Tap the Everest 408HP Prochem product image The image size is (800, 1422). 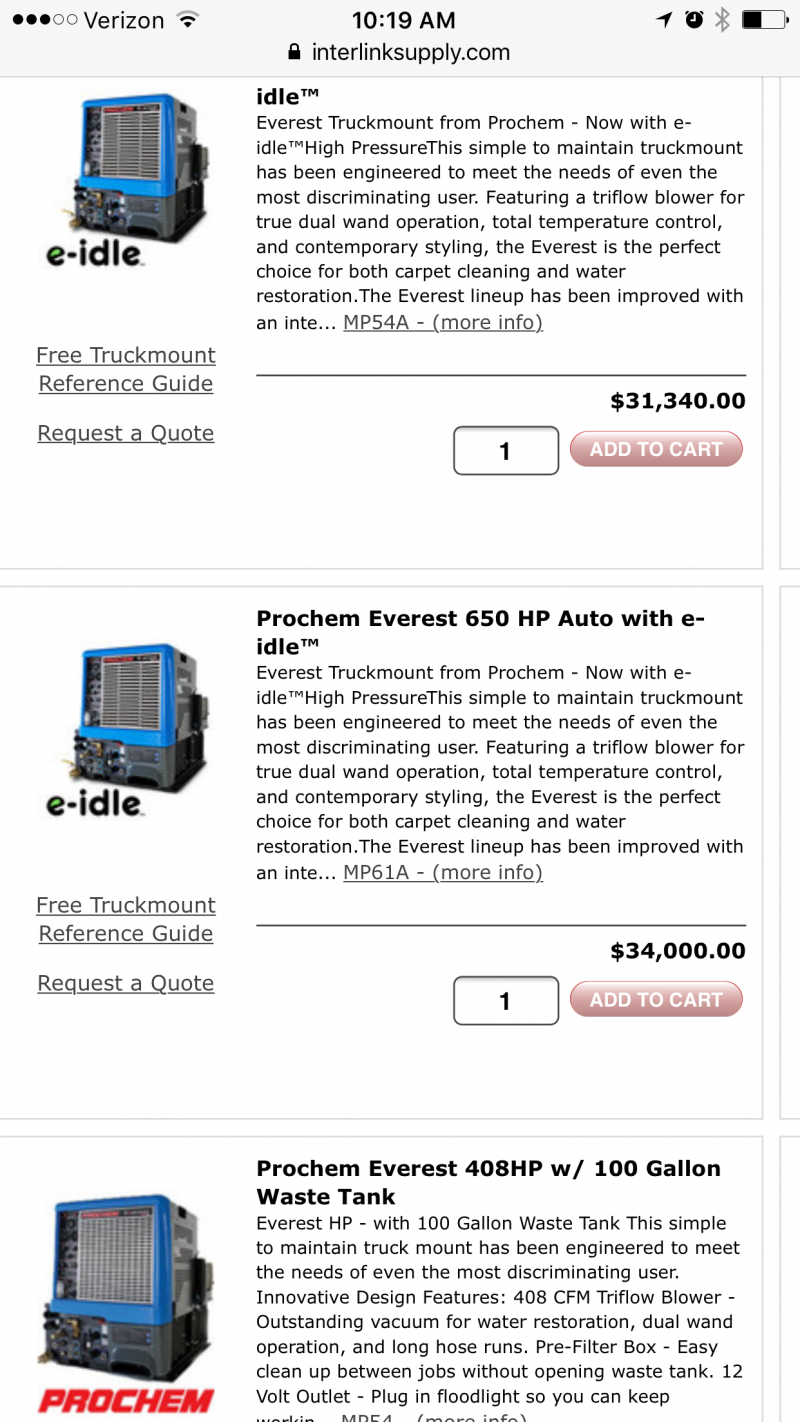[126, 1290]
